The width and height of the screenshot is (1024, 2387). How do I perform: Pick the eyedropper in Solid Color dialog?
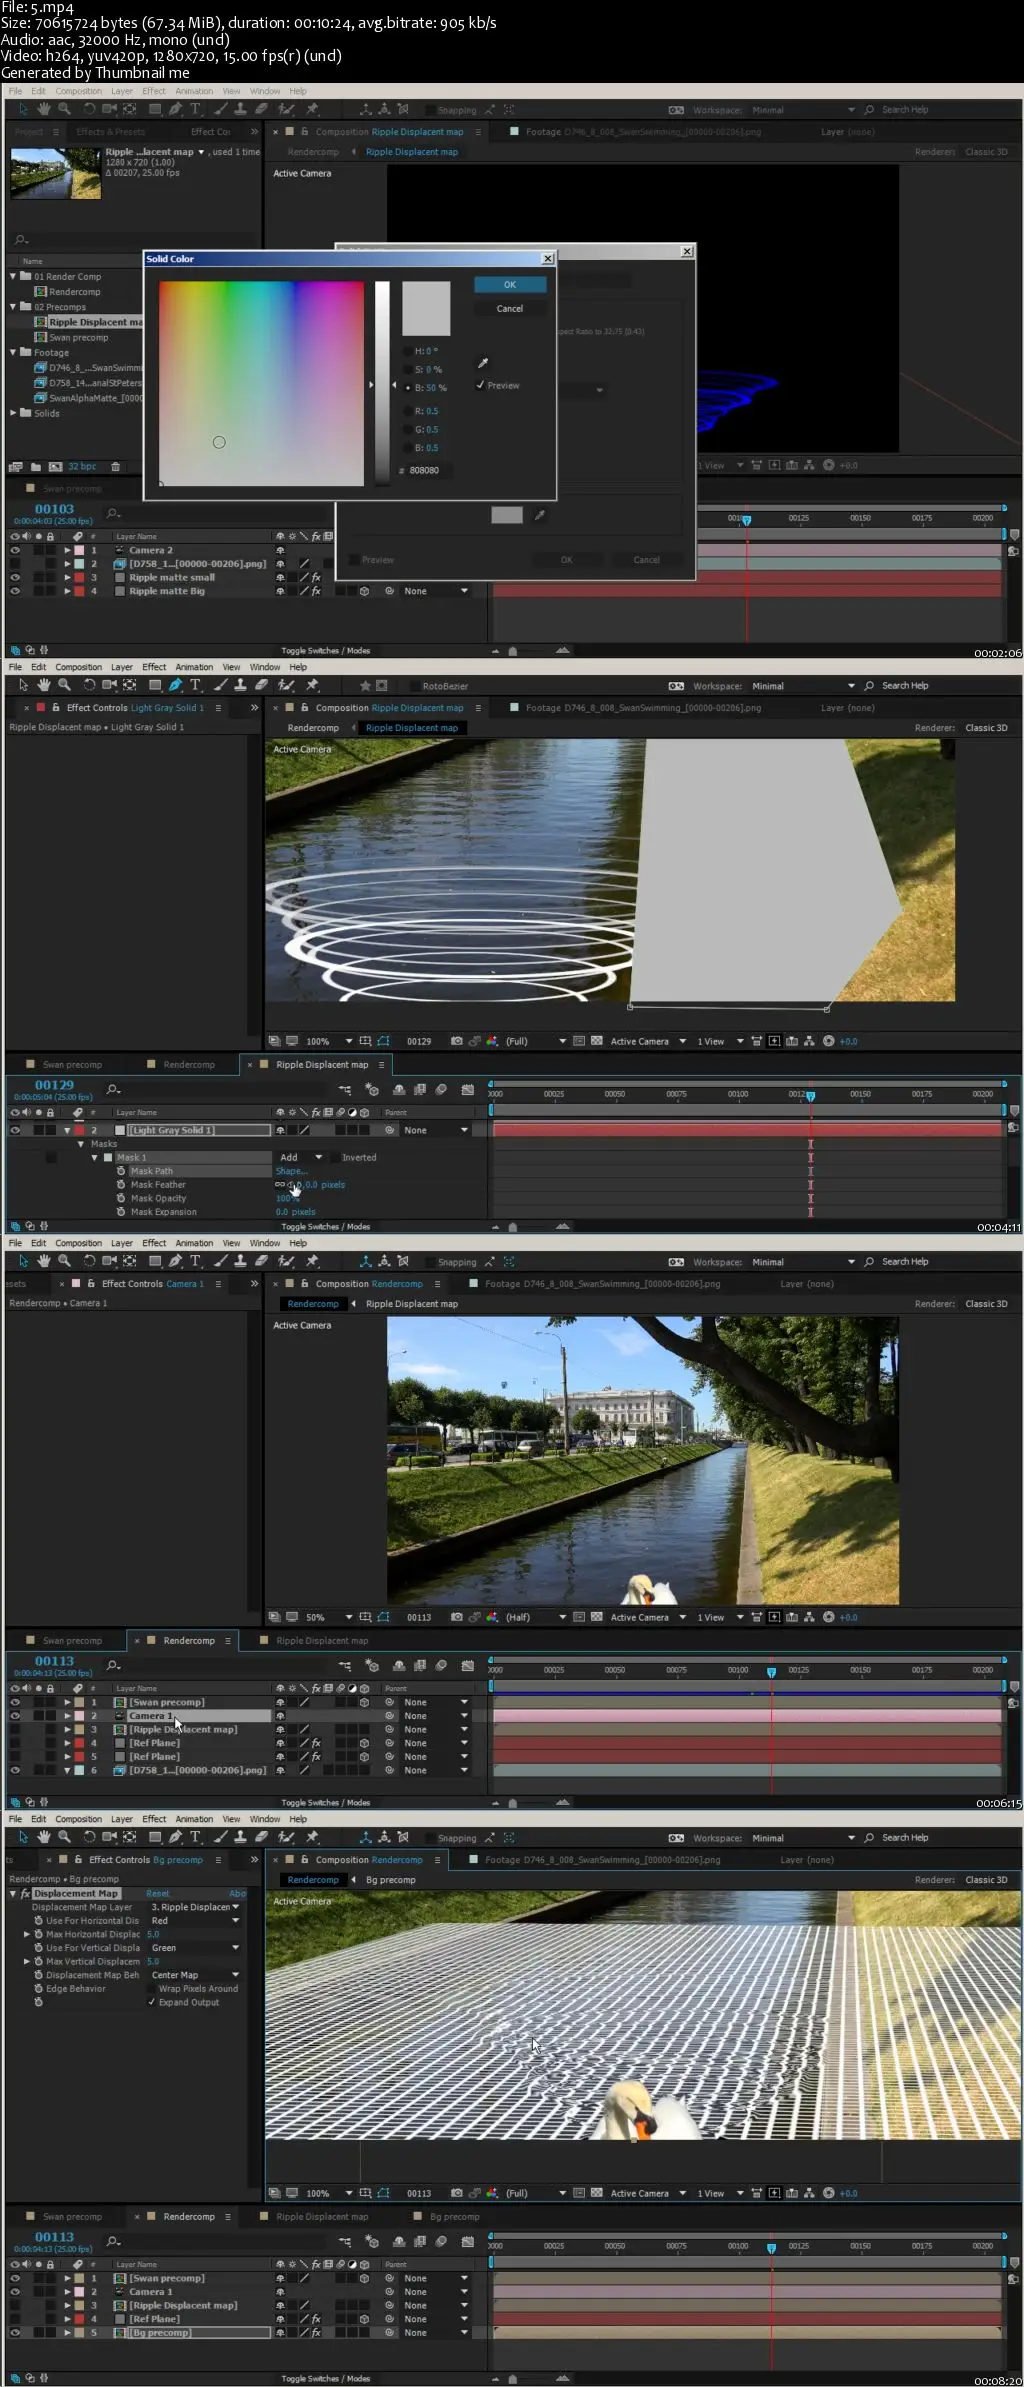pyautogui.click(x=482, y=363)
